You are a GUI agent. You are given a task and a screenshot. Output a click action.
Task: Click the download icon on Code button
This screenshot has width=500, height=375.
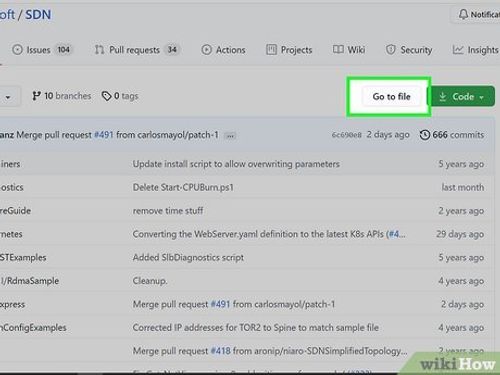coord(442,97)
